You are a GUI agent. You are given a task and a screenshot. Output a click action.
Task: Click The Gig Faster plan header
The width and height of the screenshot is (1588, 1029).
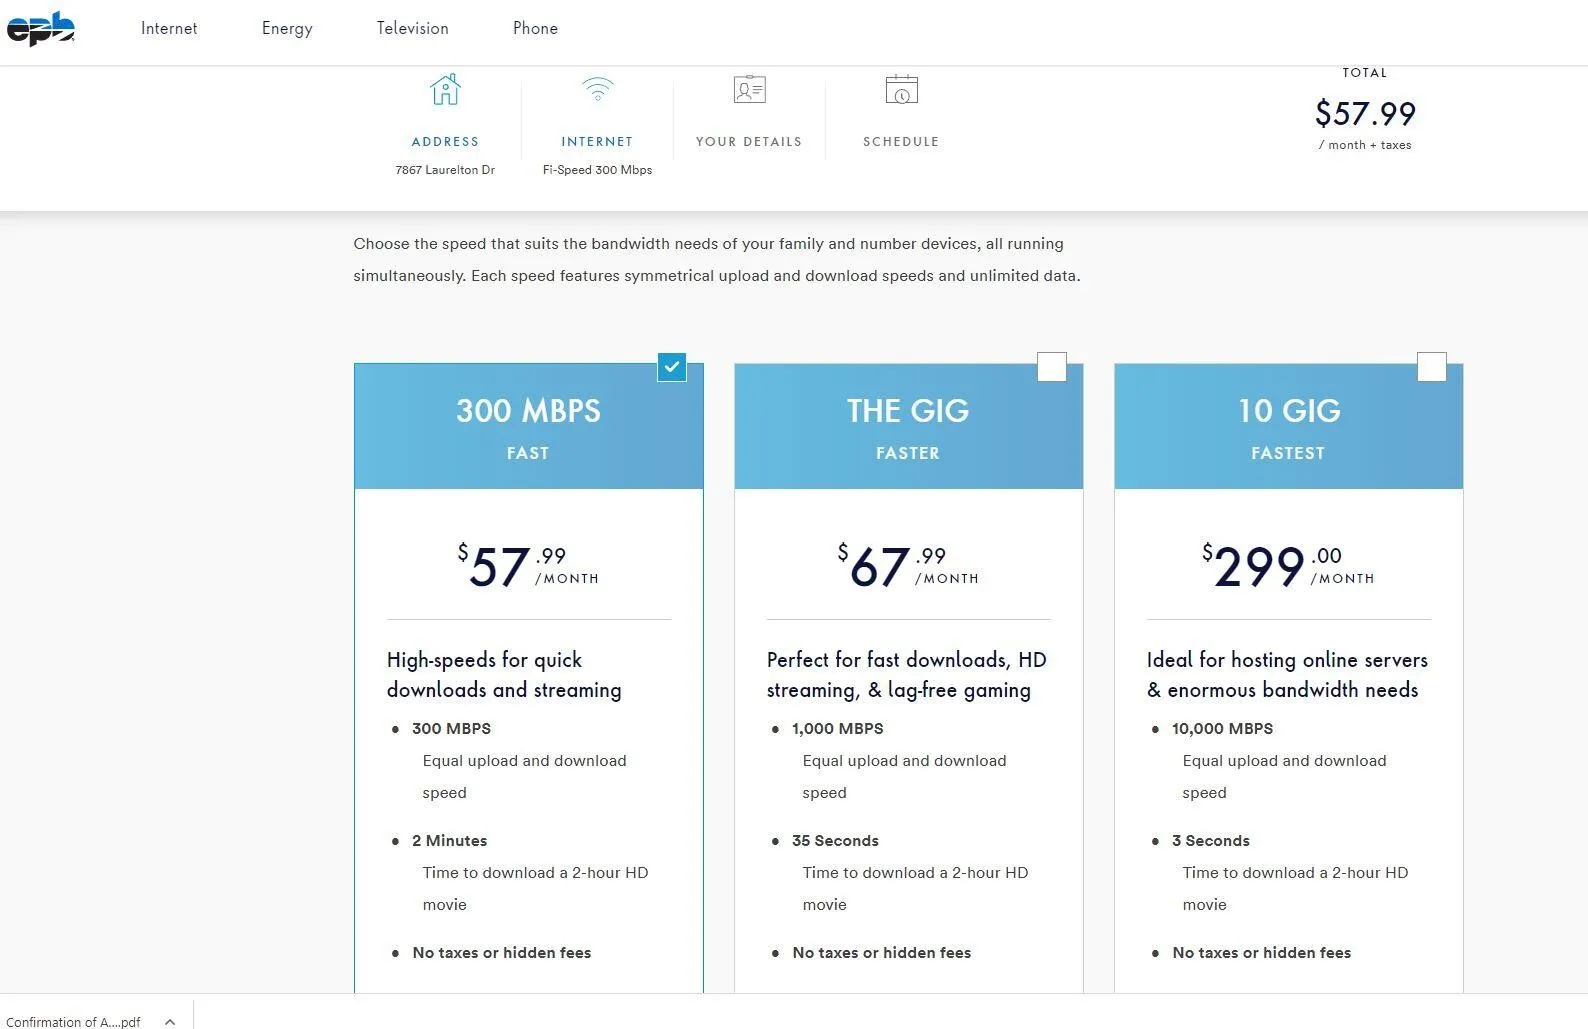point(909,426)
